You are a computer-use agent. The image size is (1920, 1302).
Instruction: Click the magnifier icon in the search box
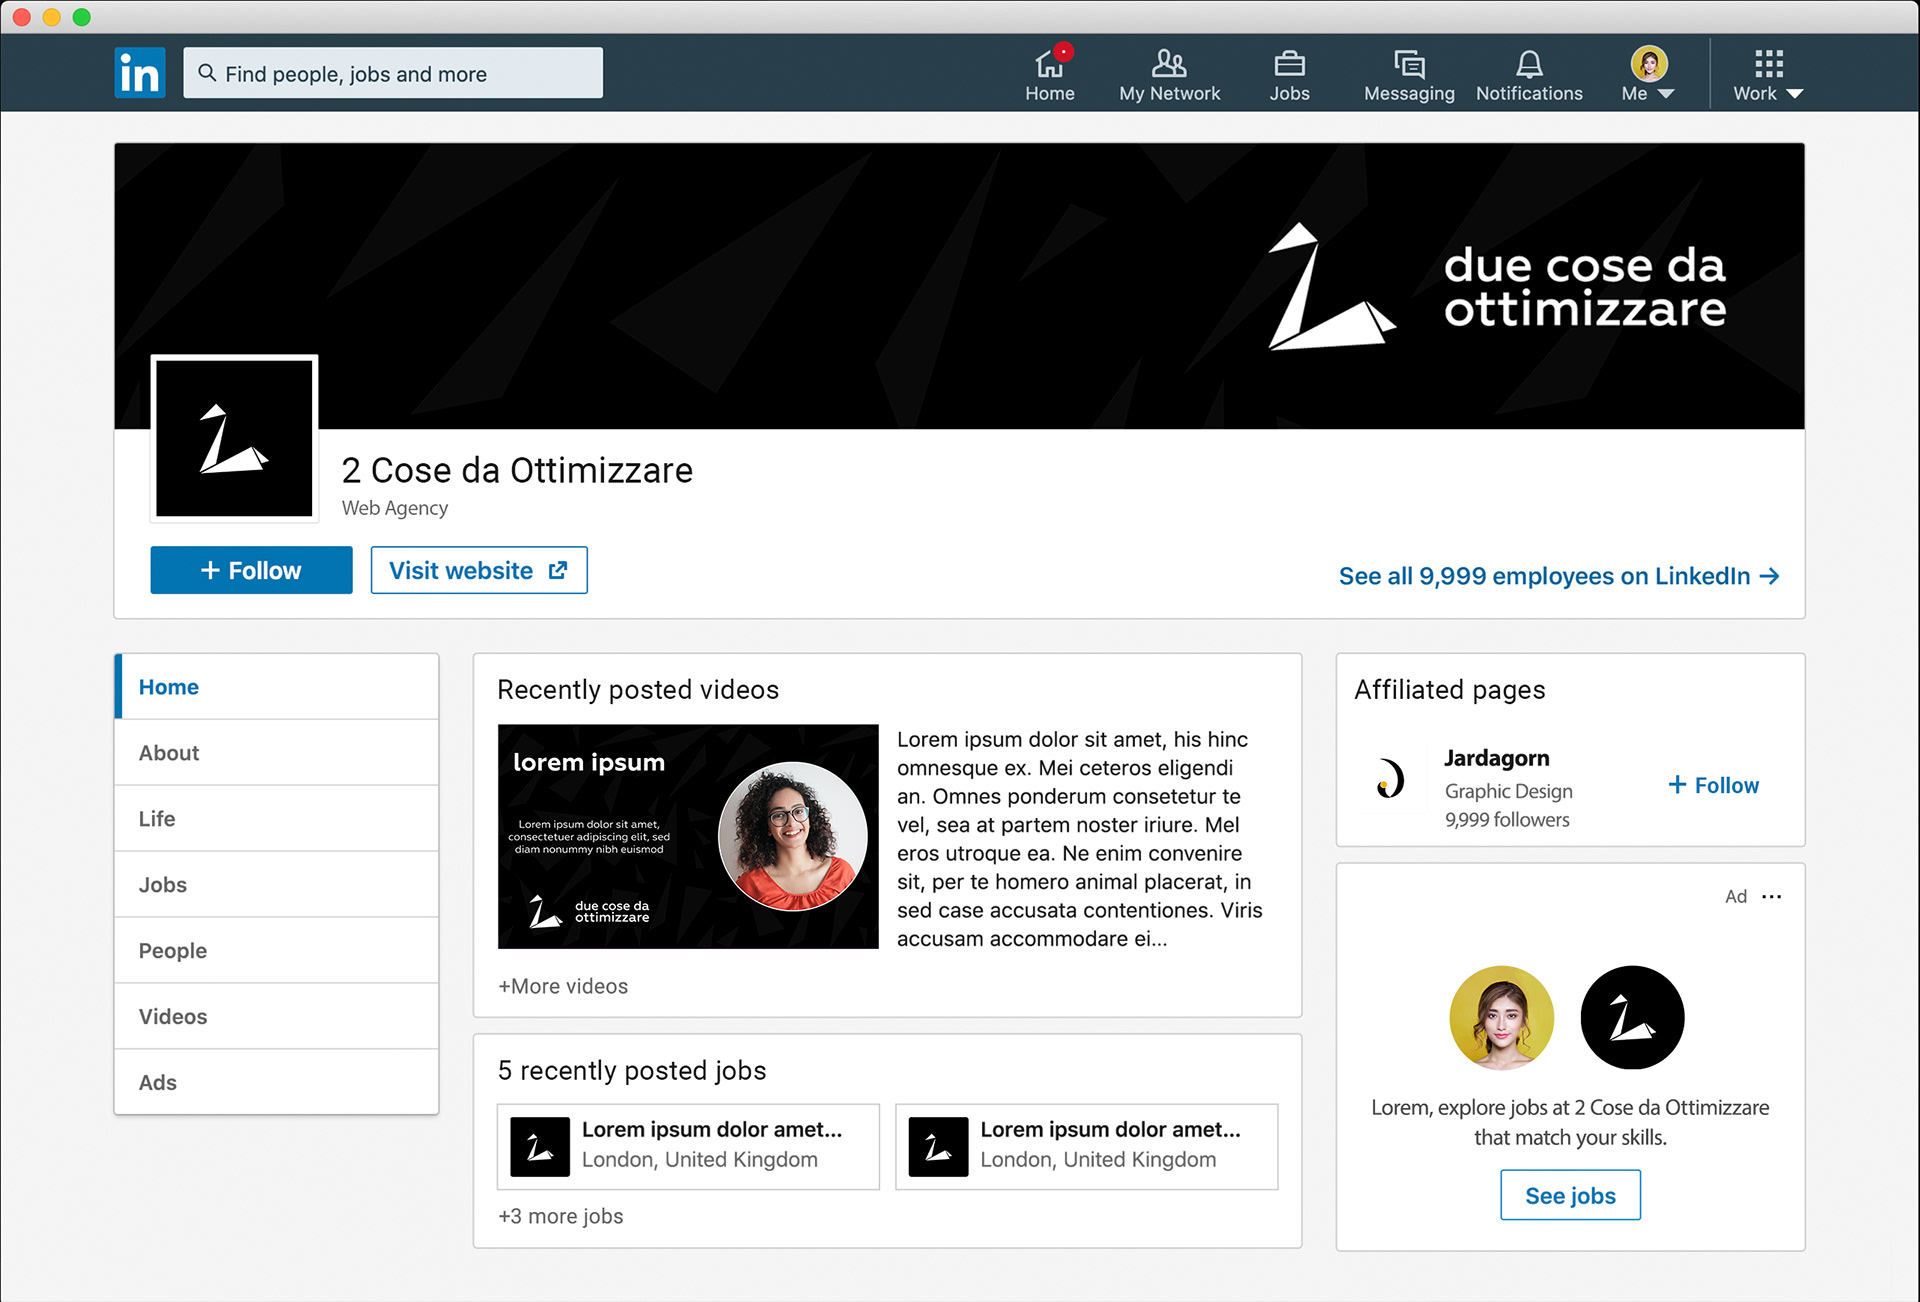click(207, 73)
